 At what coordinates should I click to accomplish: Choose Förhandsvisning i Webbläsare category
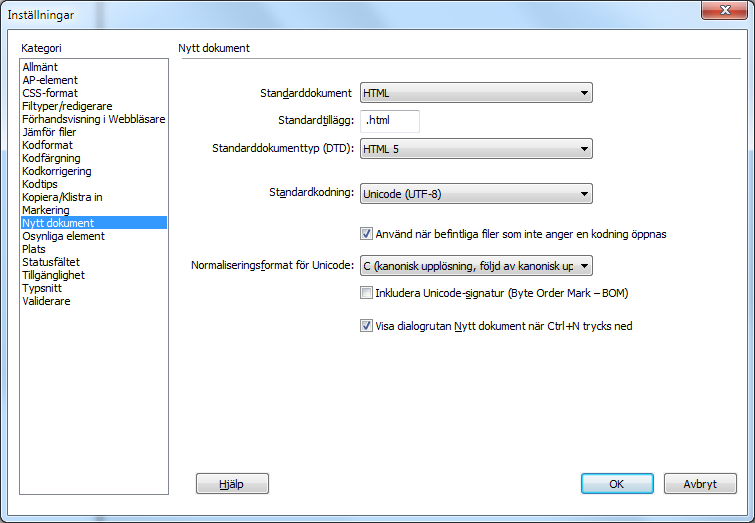pos(94,119)
